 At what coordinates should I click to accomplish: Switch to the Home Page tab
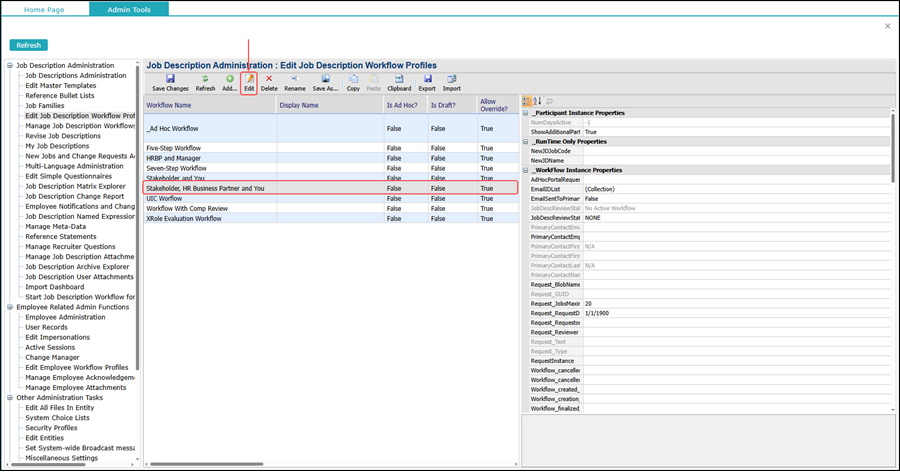(44, 9)
